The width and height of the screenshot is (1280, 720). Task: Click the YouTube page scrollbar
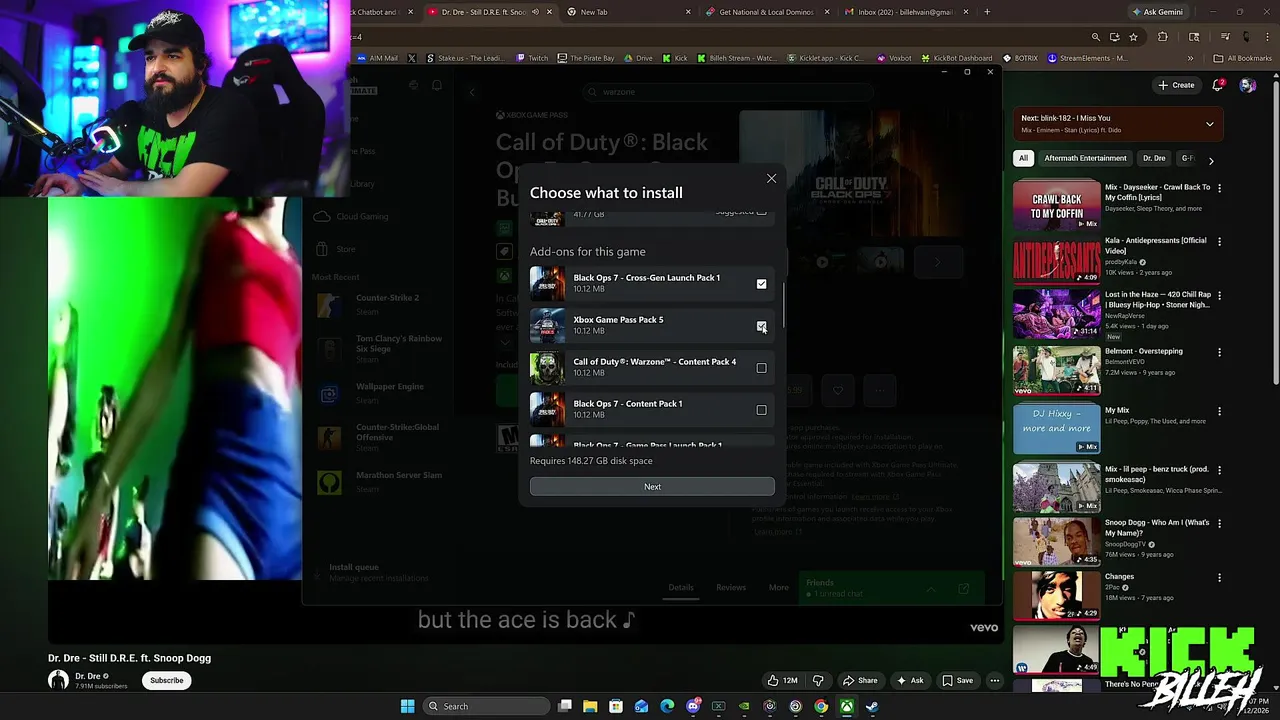coord(1275,230)
